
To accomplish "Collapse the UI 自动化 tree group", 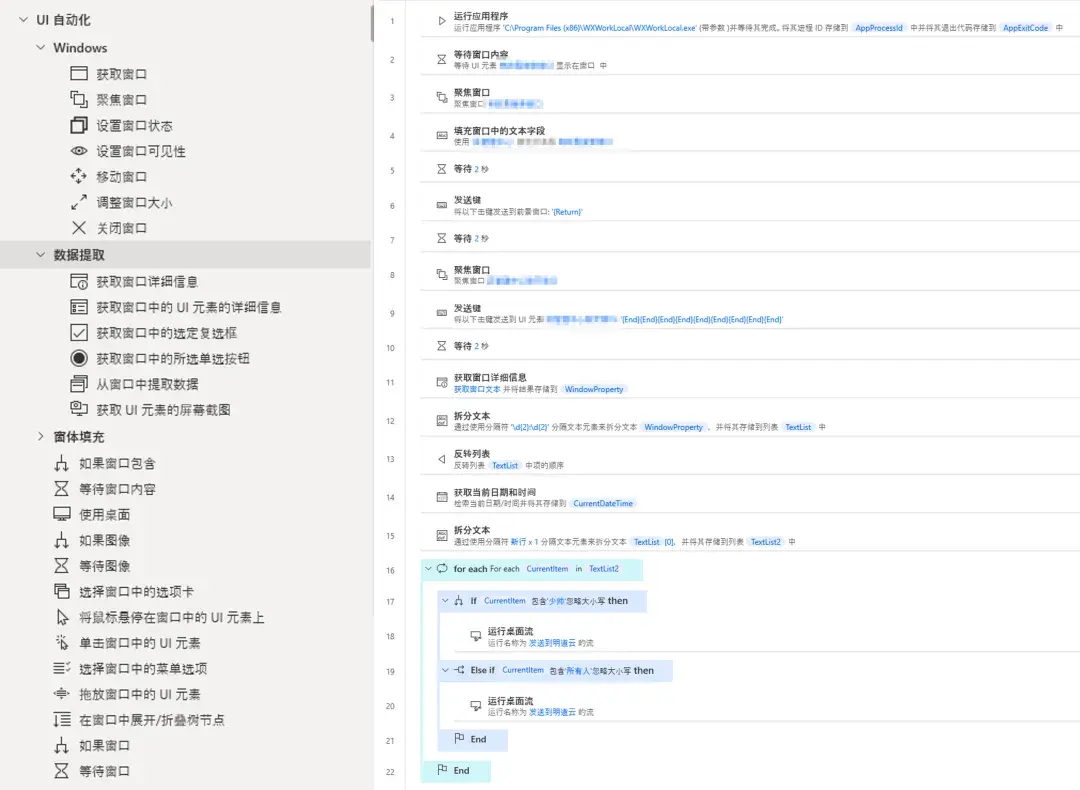I will click(x=23, y=20).
